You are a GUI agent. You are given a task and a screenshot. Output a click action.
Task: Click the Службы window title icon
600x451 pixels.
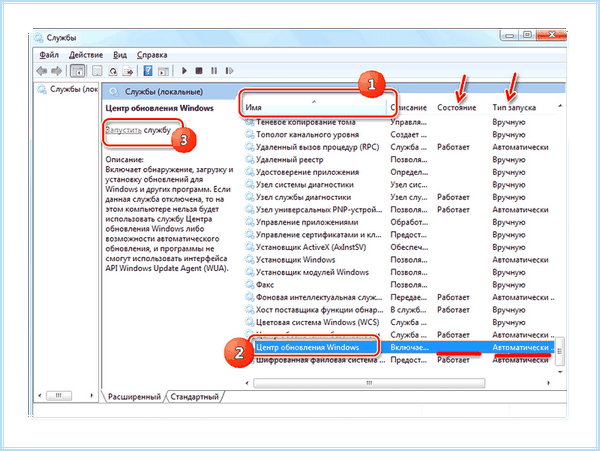point(38,38)
